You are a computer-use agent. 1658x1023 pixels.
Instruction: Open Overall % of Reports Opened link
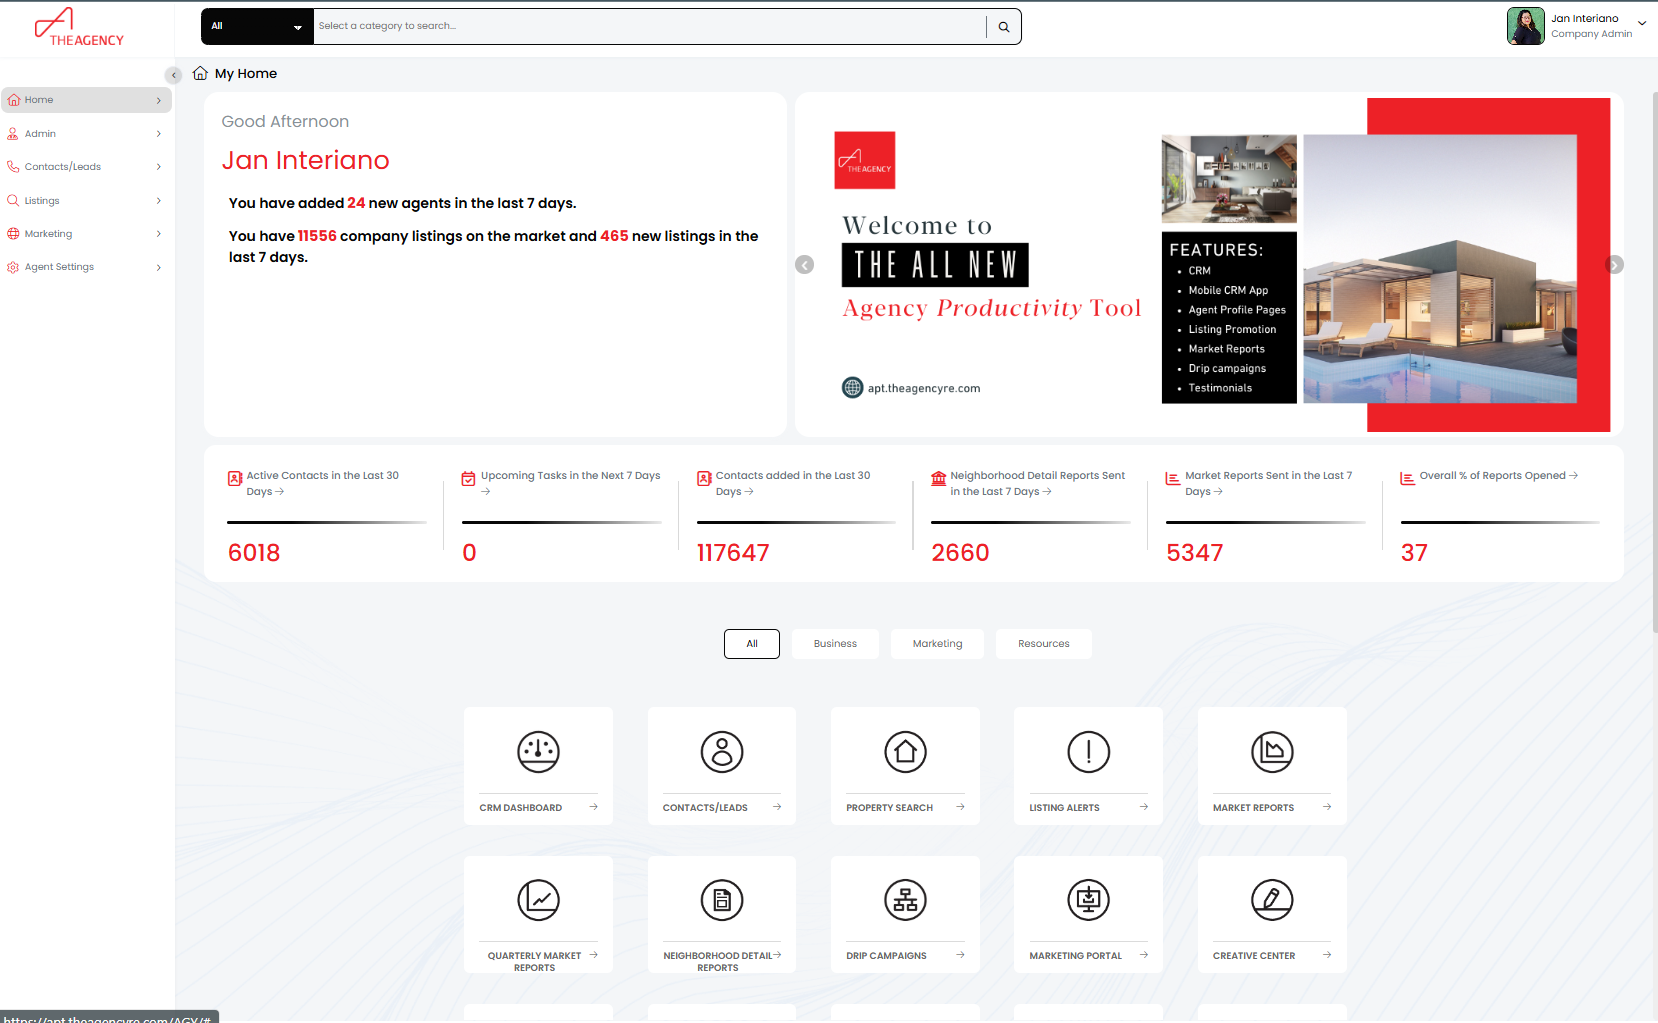[x=1499, y=476]
